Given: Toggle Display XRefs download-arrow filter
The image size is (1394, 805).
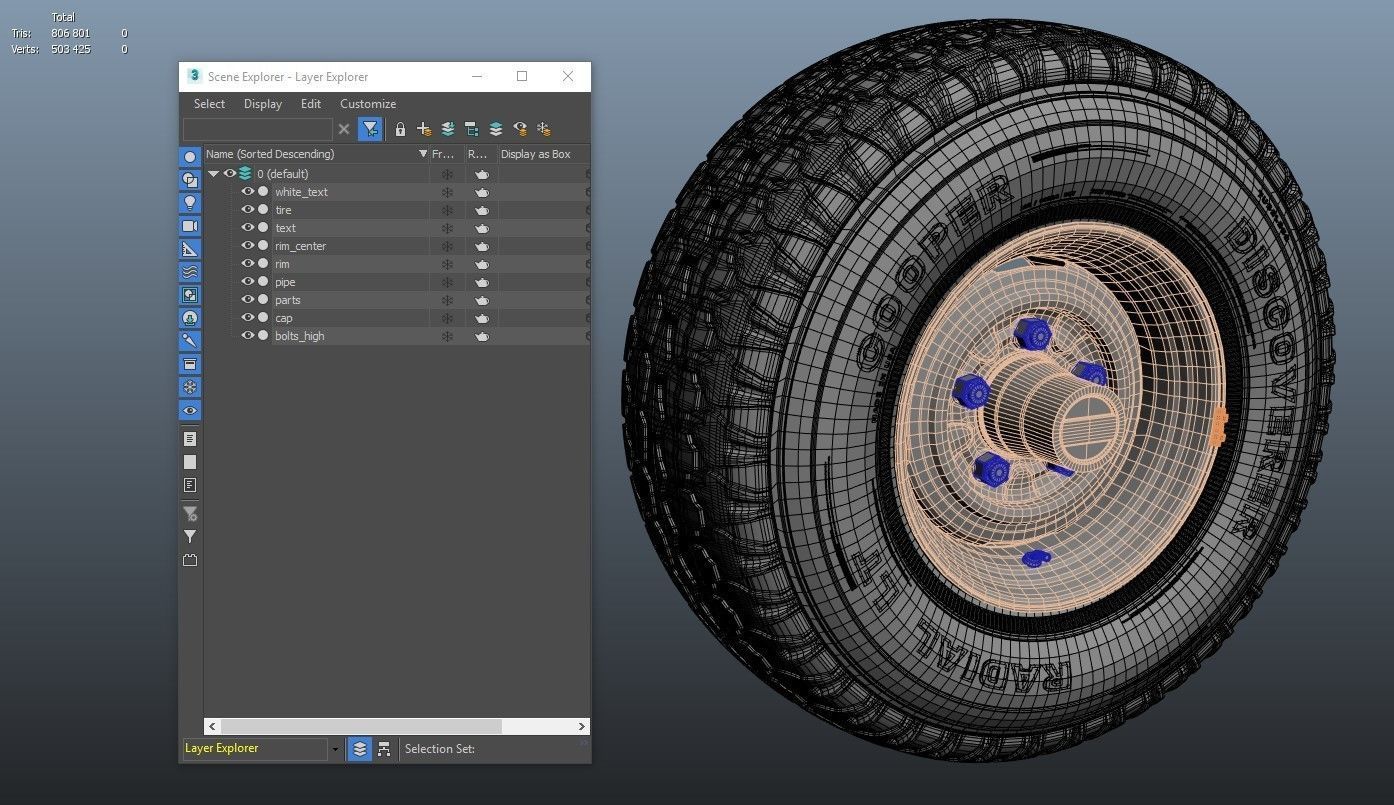Looking at the screenshot, I should pos(190,318).
